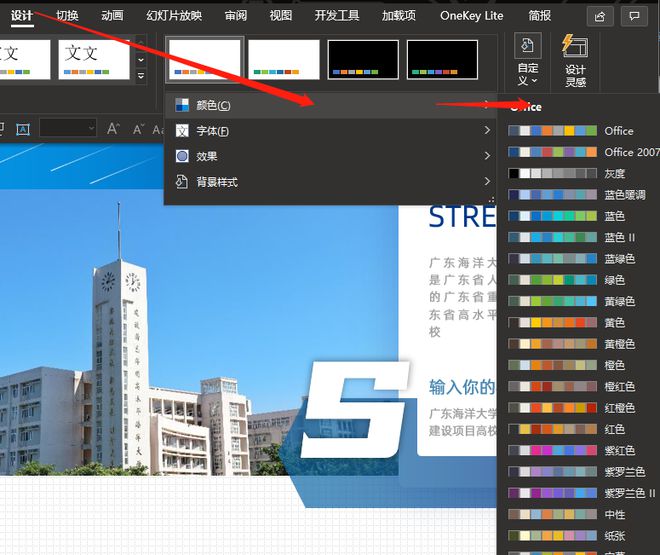The width and height of the screenshot is (660, 555).
Task: Open the 效果 submenu
Action: point(330,156)
